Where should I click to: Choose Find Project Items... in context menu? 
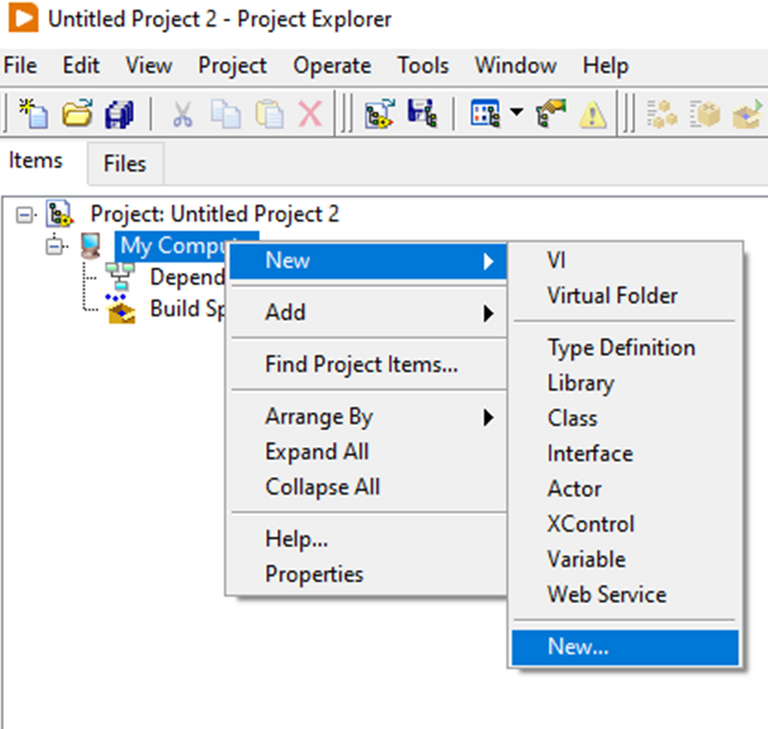[368, 364]
